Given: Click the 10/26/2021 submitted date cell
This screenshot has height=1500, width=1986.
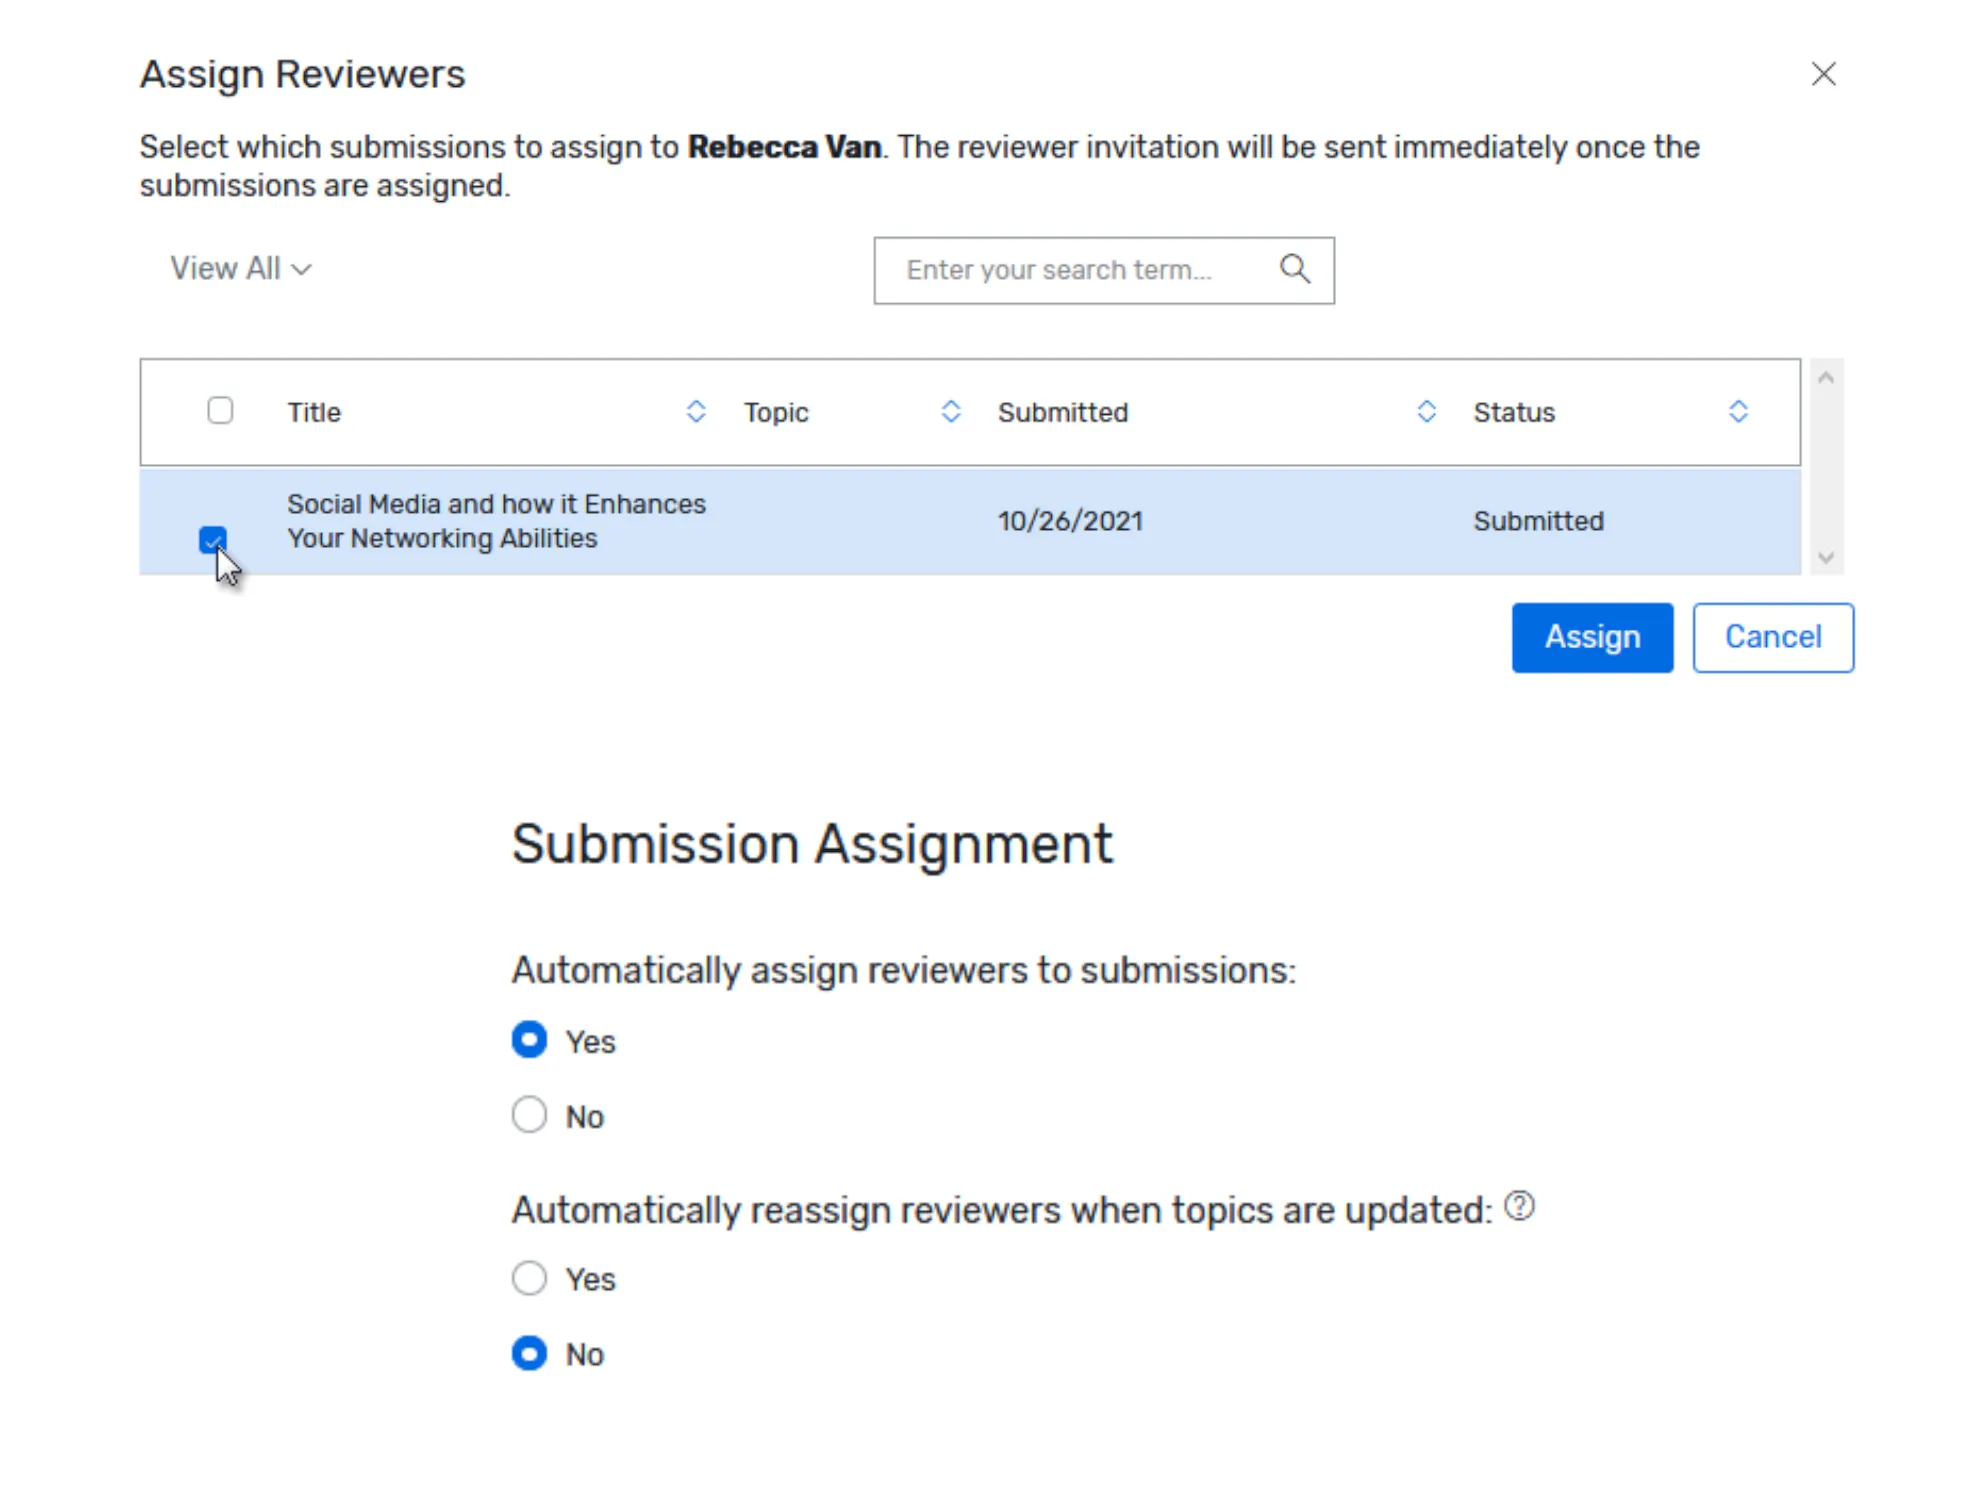Looking at the screenshot, I should point(1070,521).
